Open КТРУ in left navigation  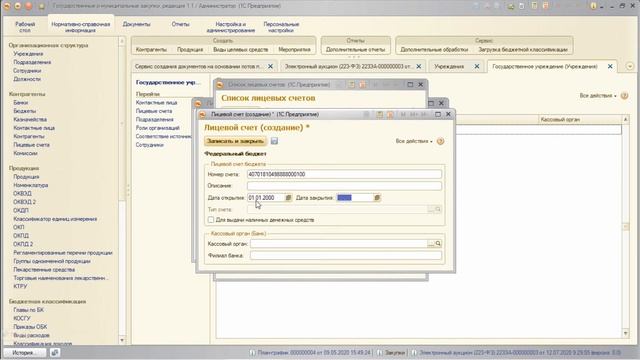(20, 287)
